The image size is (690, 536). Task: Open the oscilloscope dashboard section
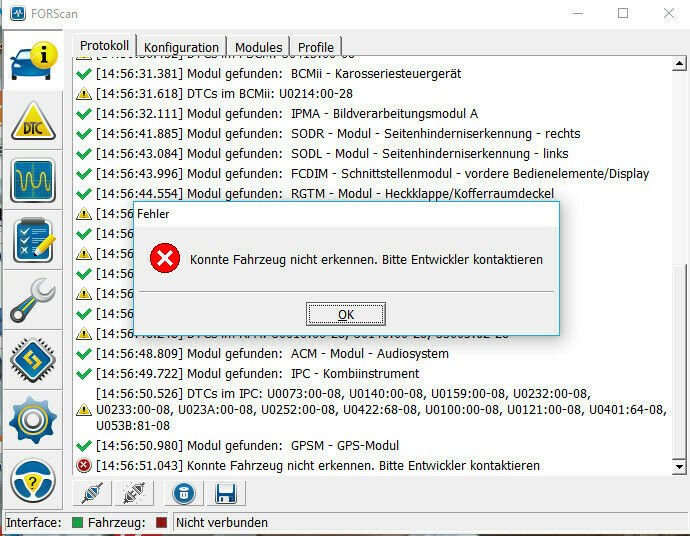coord(33,180)
